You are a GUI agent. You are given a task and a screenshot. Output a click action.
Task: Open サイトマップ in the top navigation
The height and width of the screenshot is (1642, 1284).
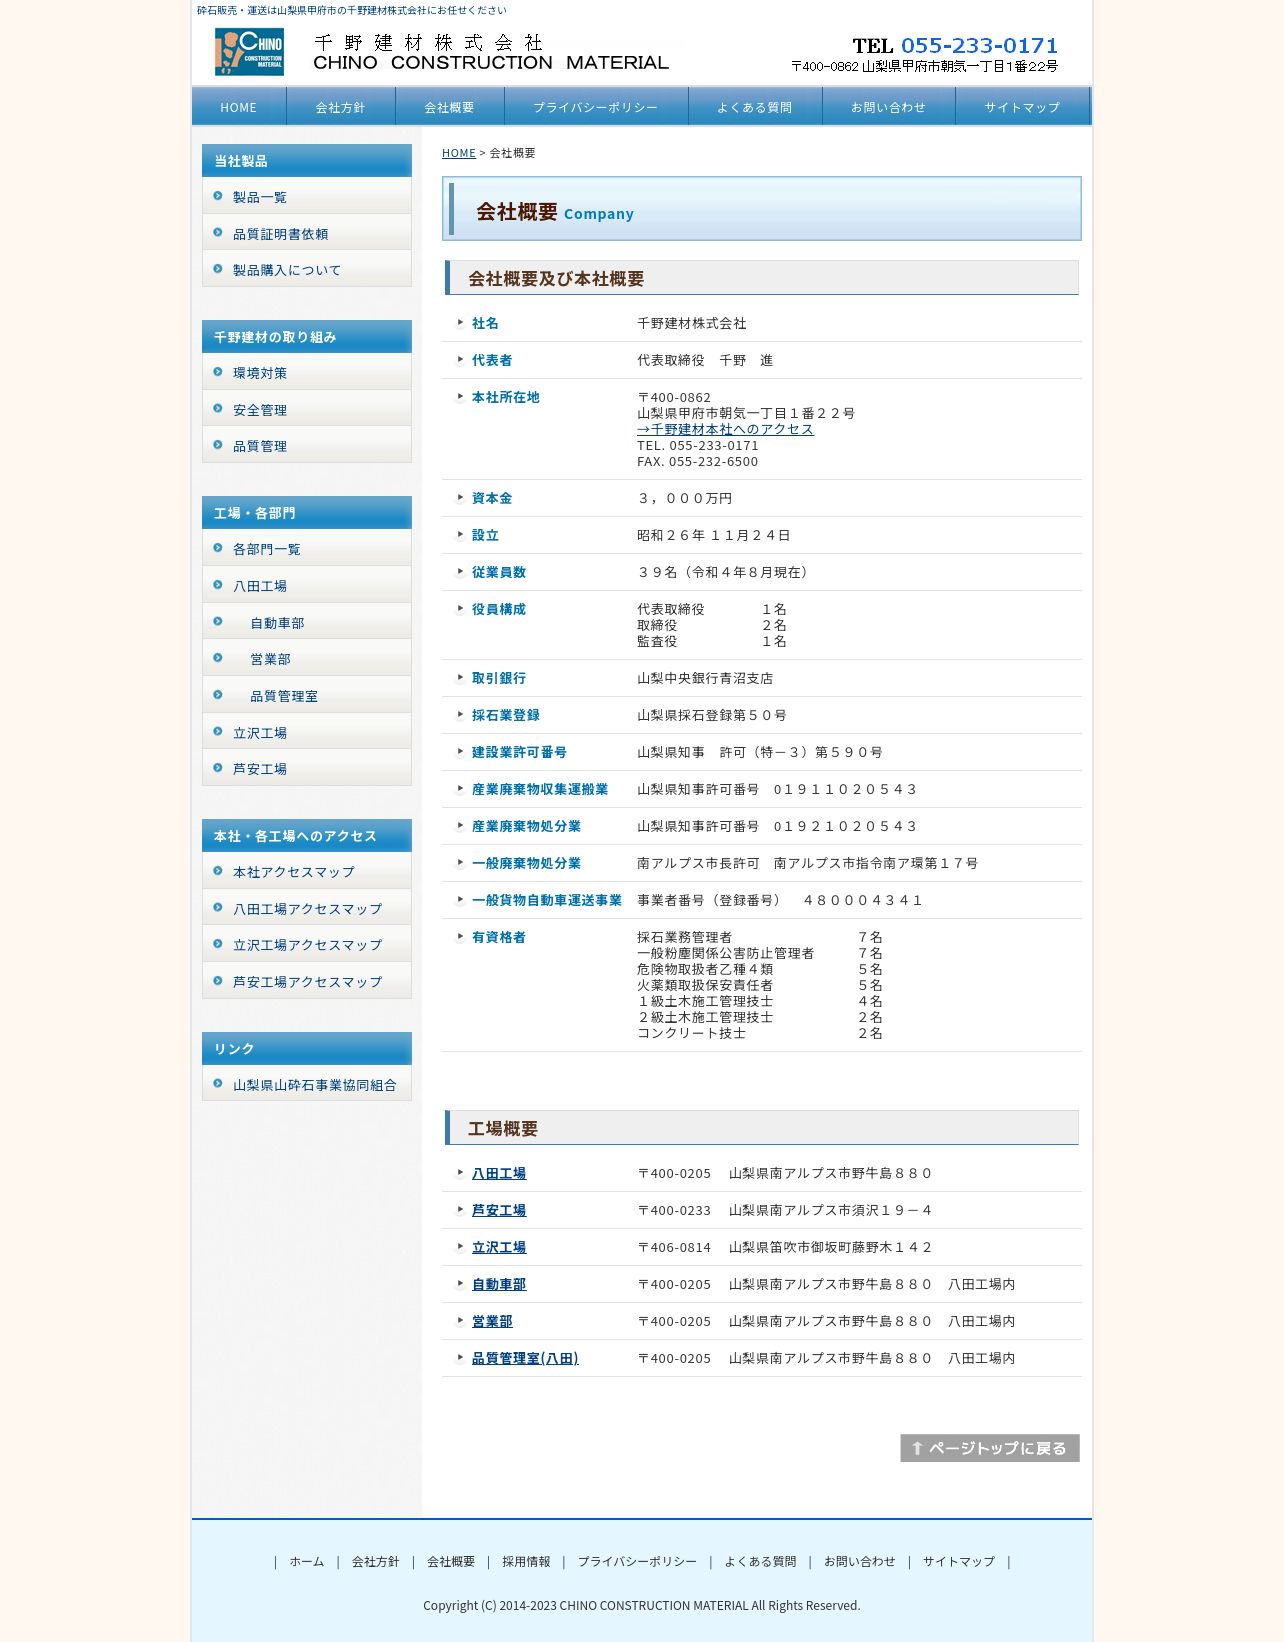pyautogui.click(x=1022, y=107)
